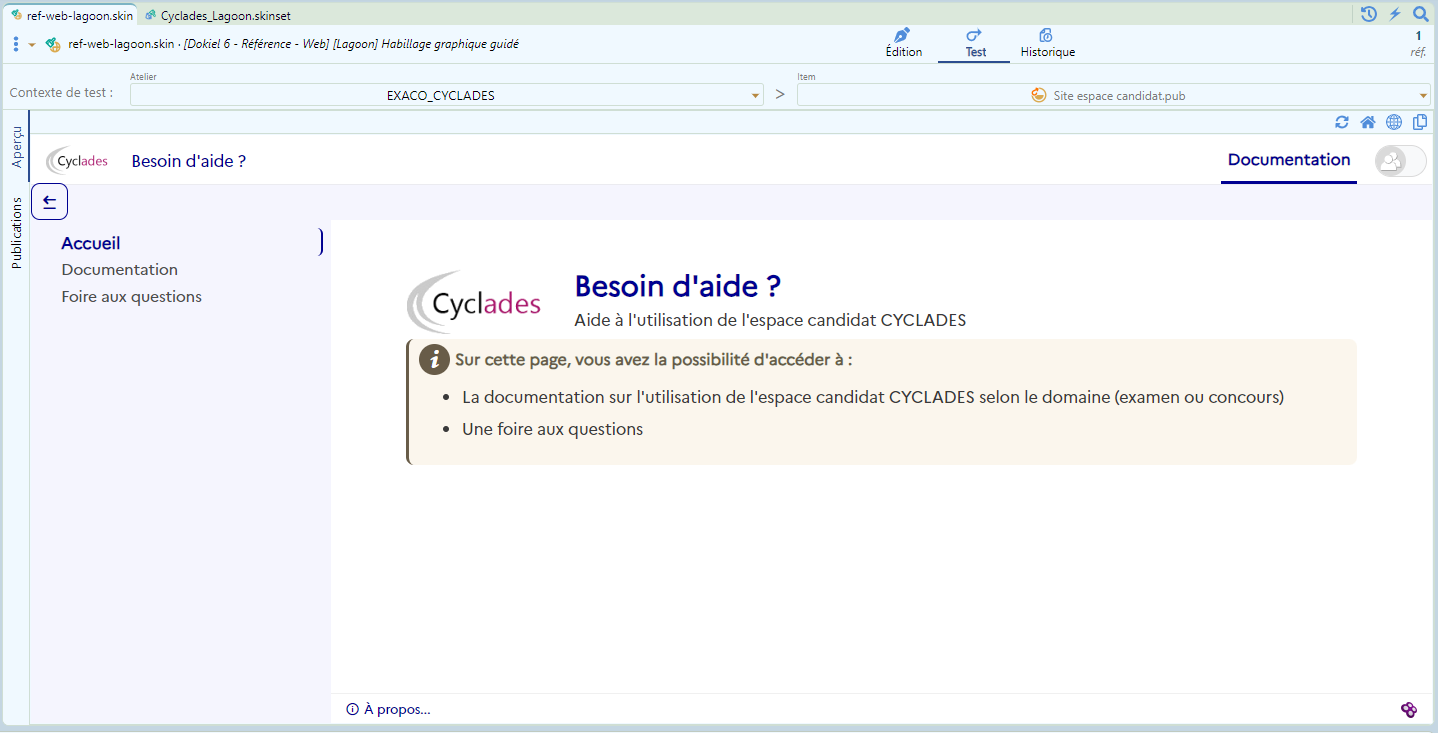Image resolution: width=1438 pixels, height=733 pixels.
Task: Open Foire aux questions in side menu
Action: click(x=131, y=297)
